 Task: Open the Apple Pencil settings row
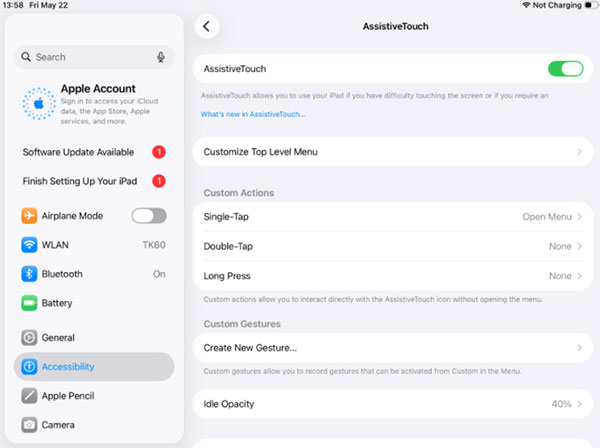pos(94,396)
